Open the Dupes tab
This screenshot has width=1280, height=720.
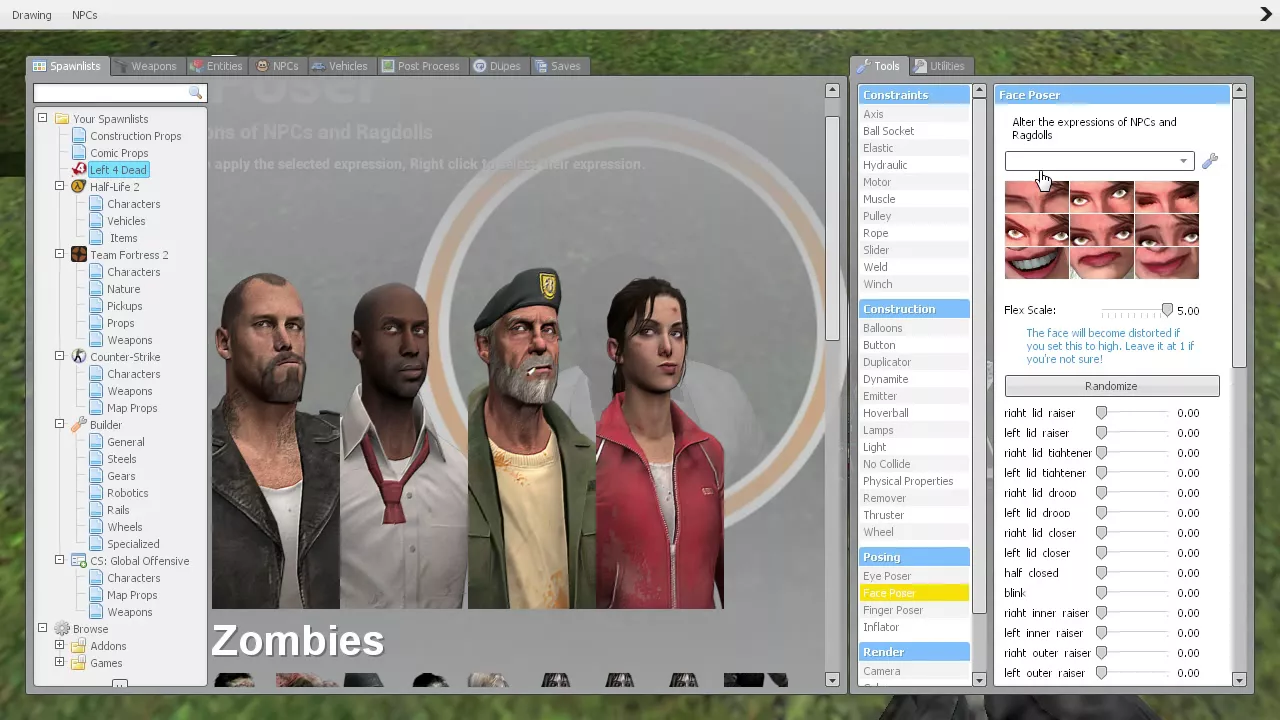point(497,66)
